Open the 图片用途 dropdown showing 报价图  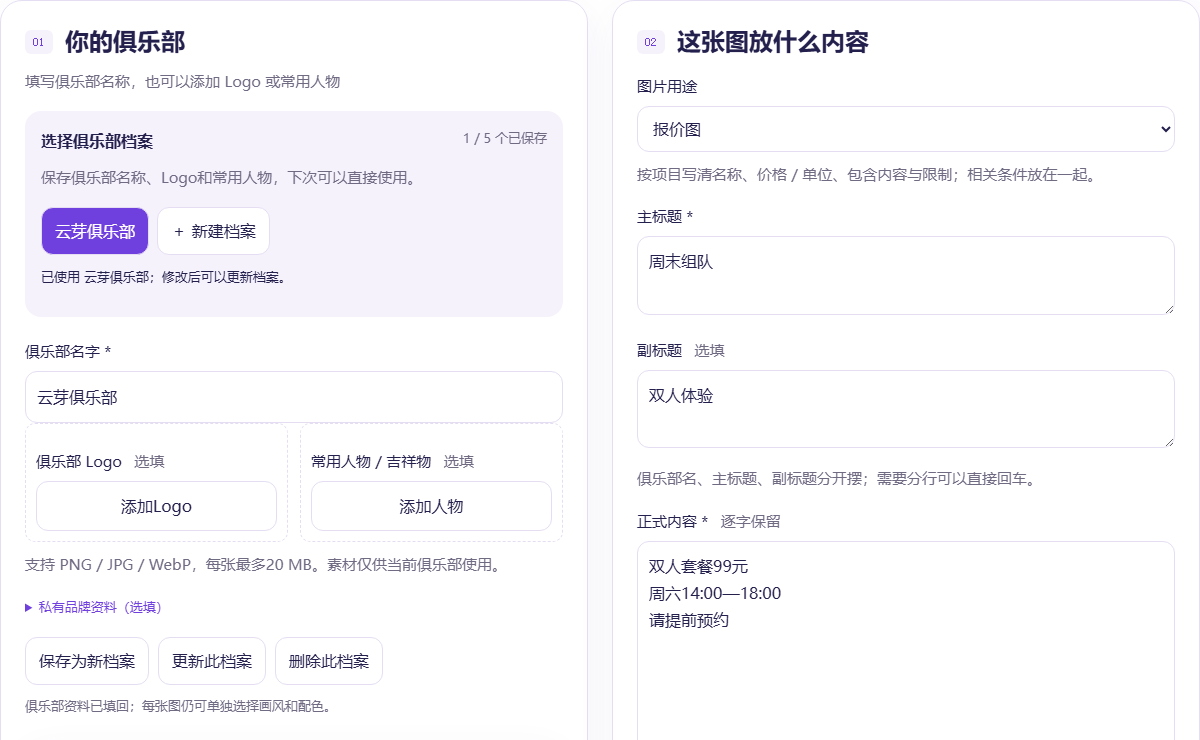906,129
